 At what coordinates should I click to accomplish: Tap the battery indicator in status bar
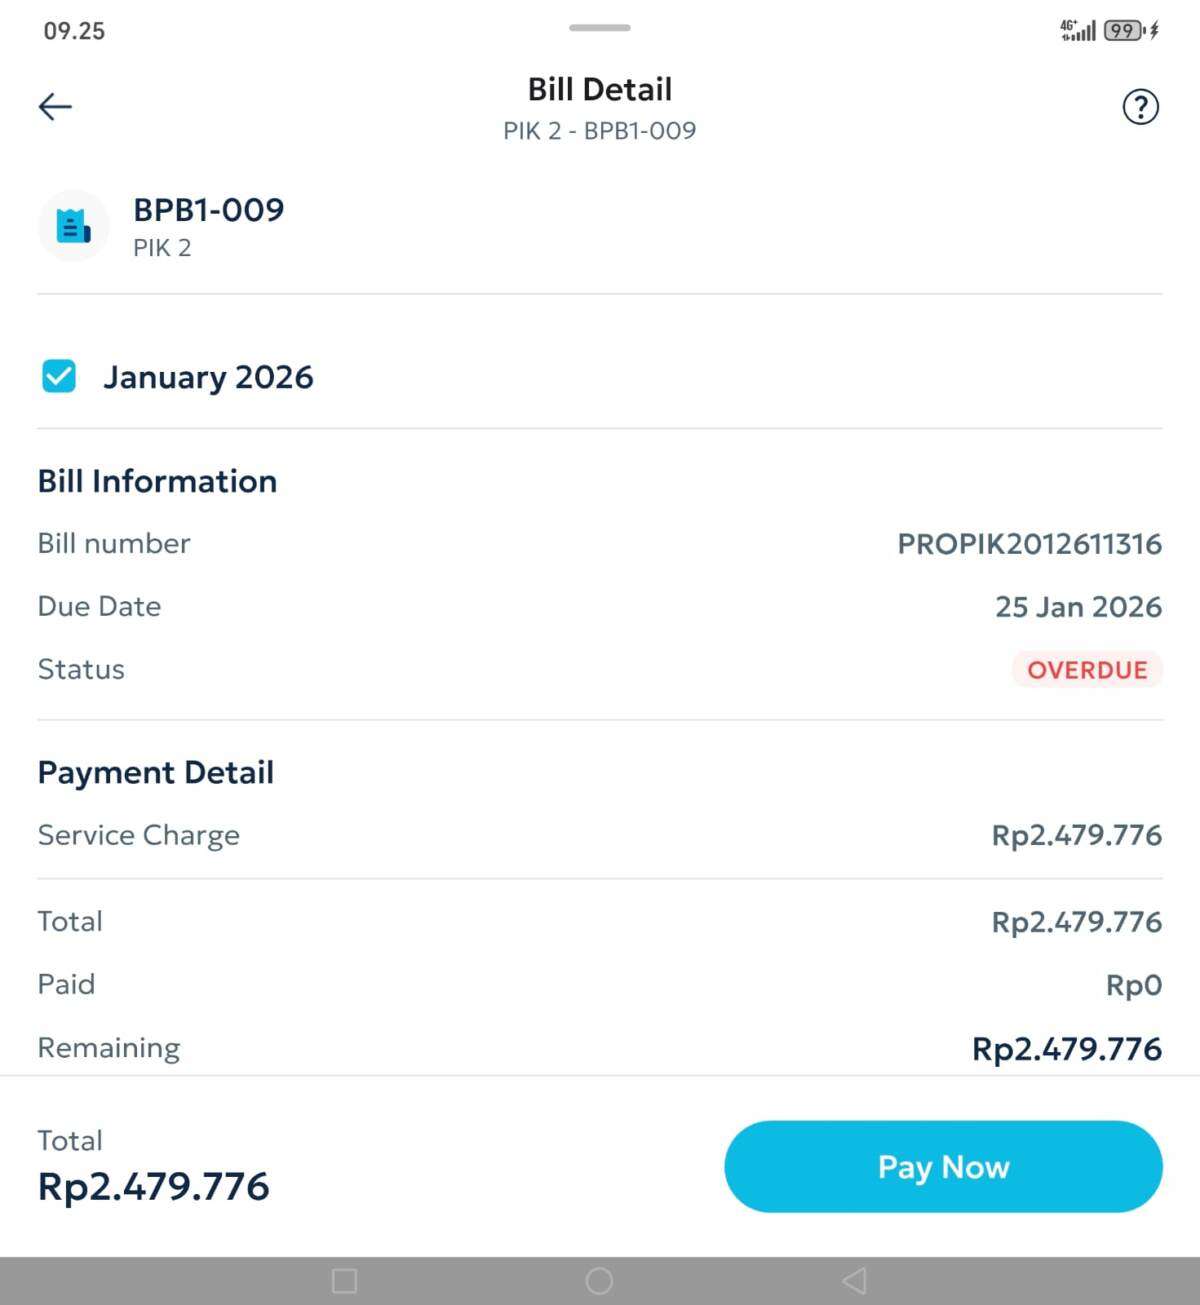(x=1124, y=31)
